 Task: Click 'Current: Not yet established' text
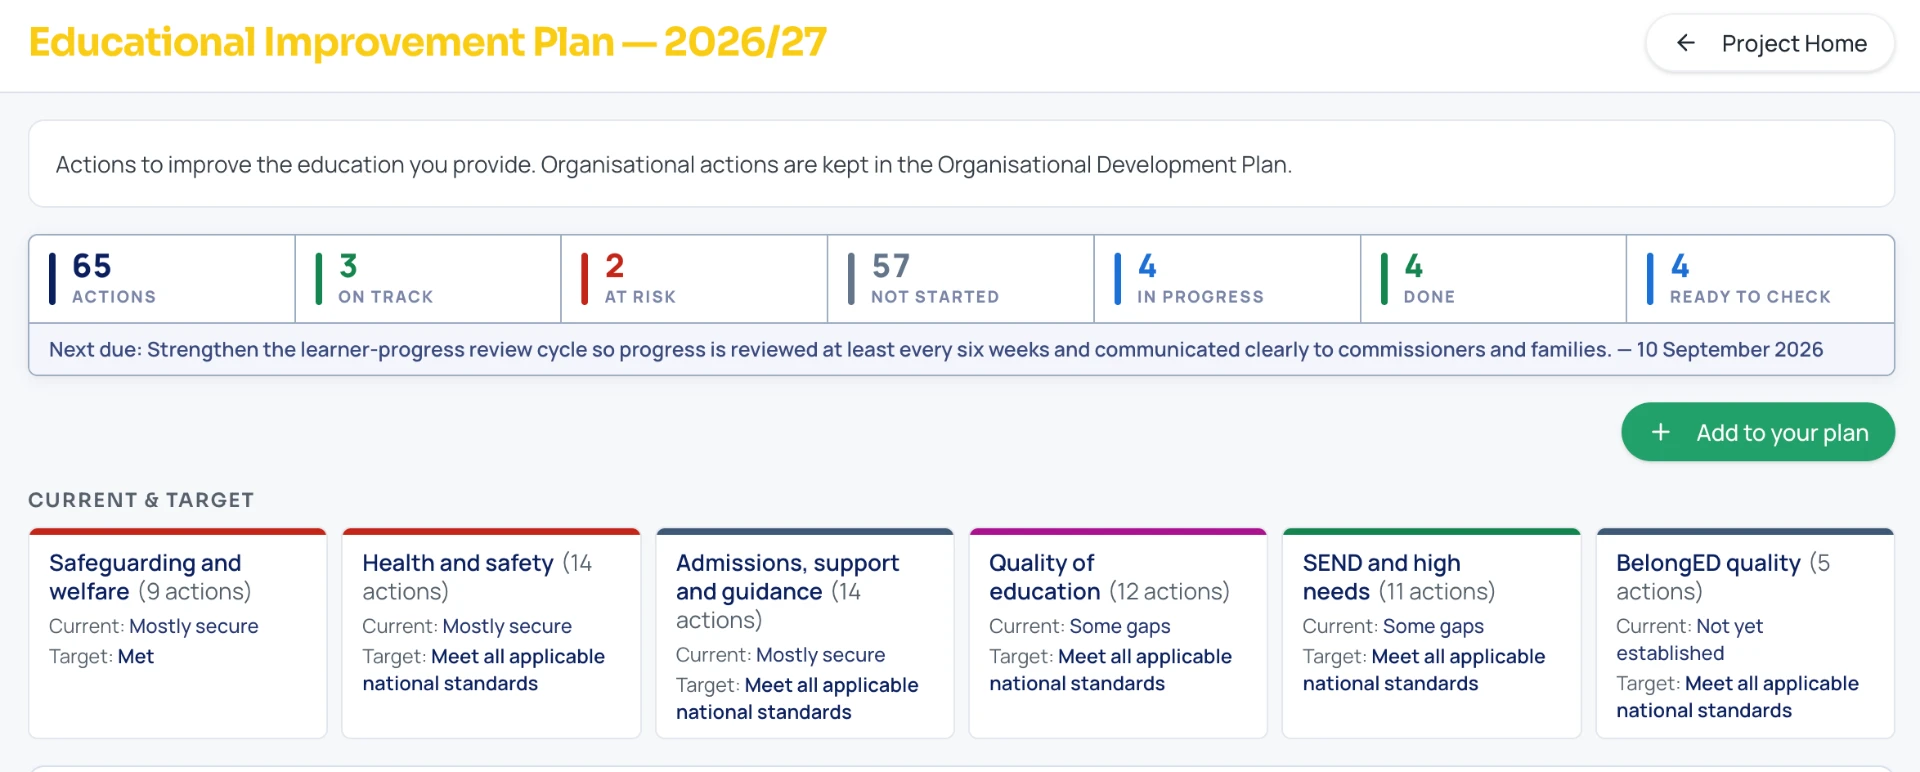tap(1689, 639)
